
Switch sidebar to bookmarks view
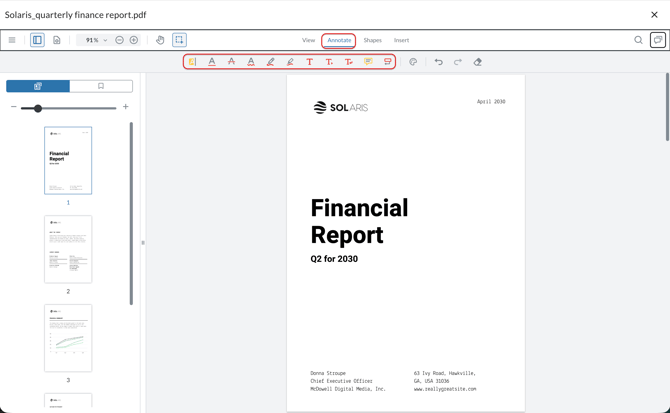tap(101, 86)
